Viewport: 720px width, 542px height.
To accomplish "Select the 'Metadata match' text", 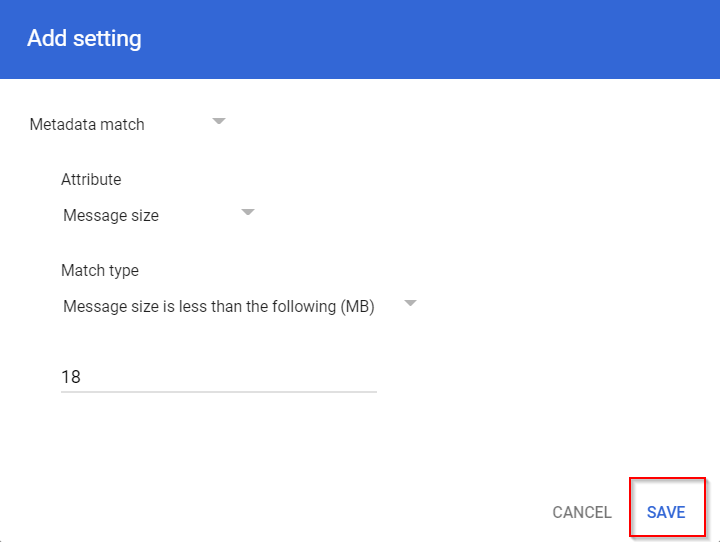I will [x=87, y=125].
